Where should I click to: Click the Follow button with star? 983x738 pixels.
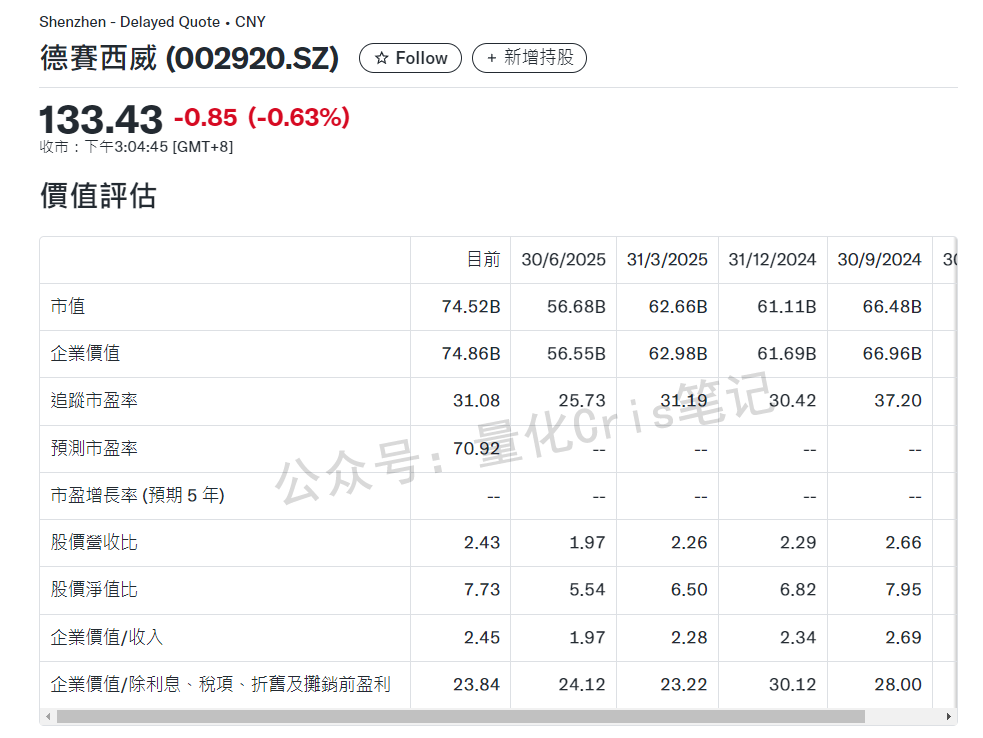pyautogui.click(x=410, y=58)
